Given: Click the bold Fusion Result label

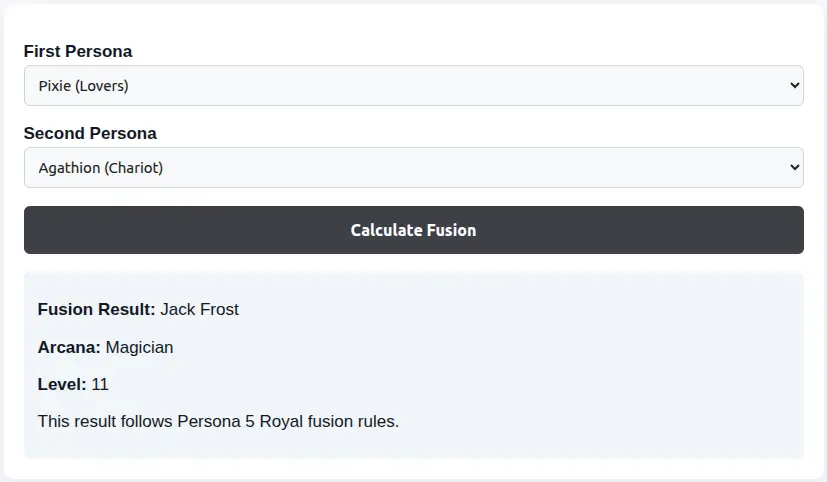Looking at the screenshot, I should coord(96,310).
